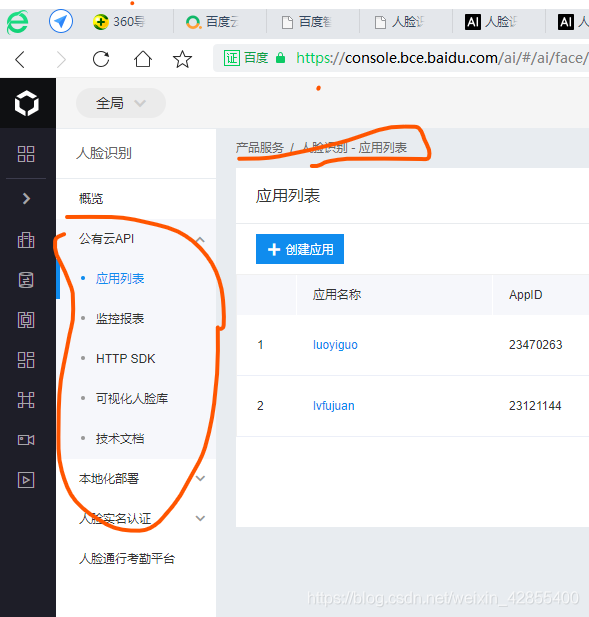589x617 pixels.
Task: Click the 创建应用 button
Action: (300, 249)
